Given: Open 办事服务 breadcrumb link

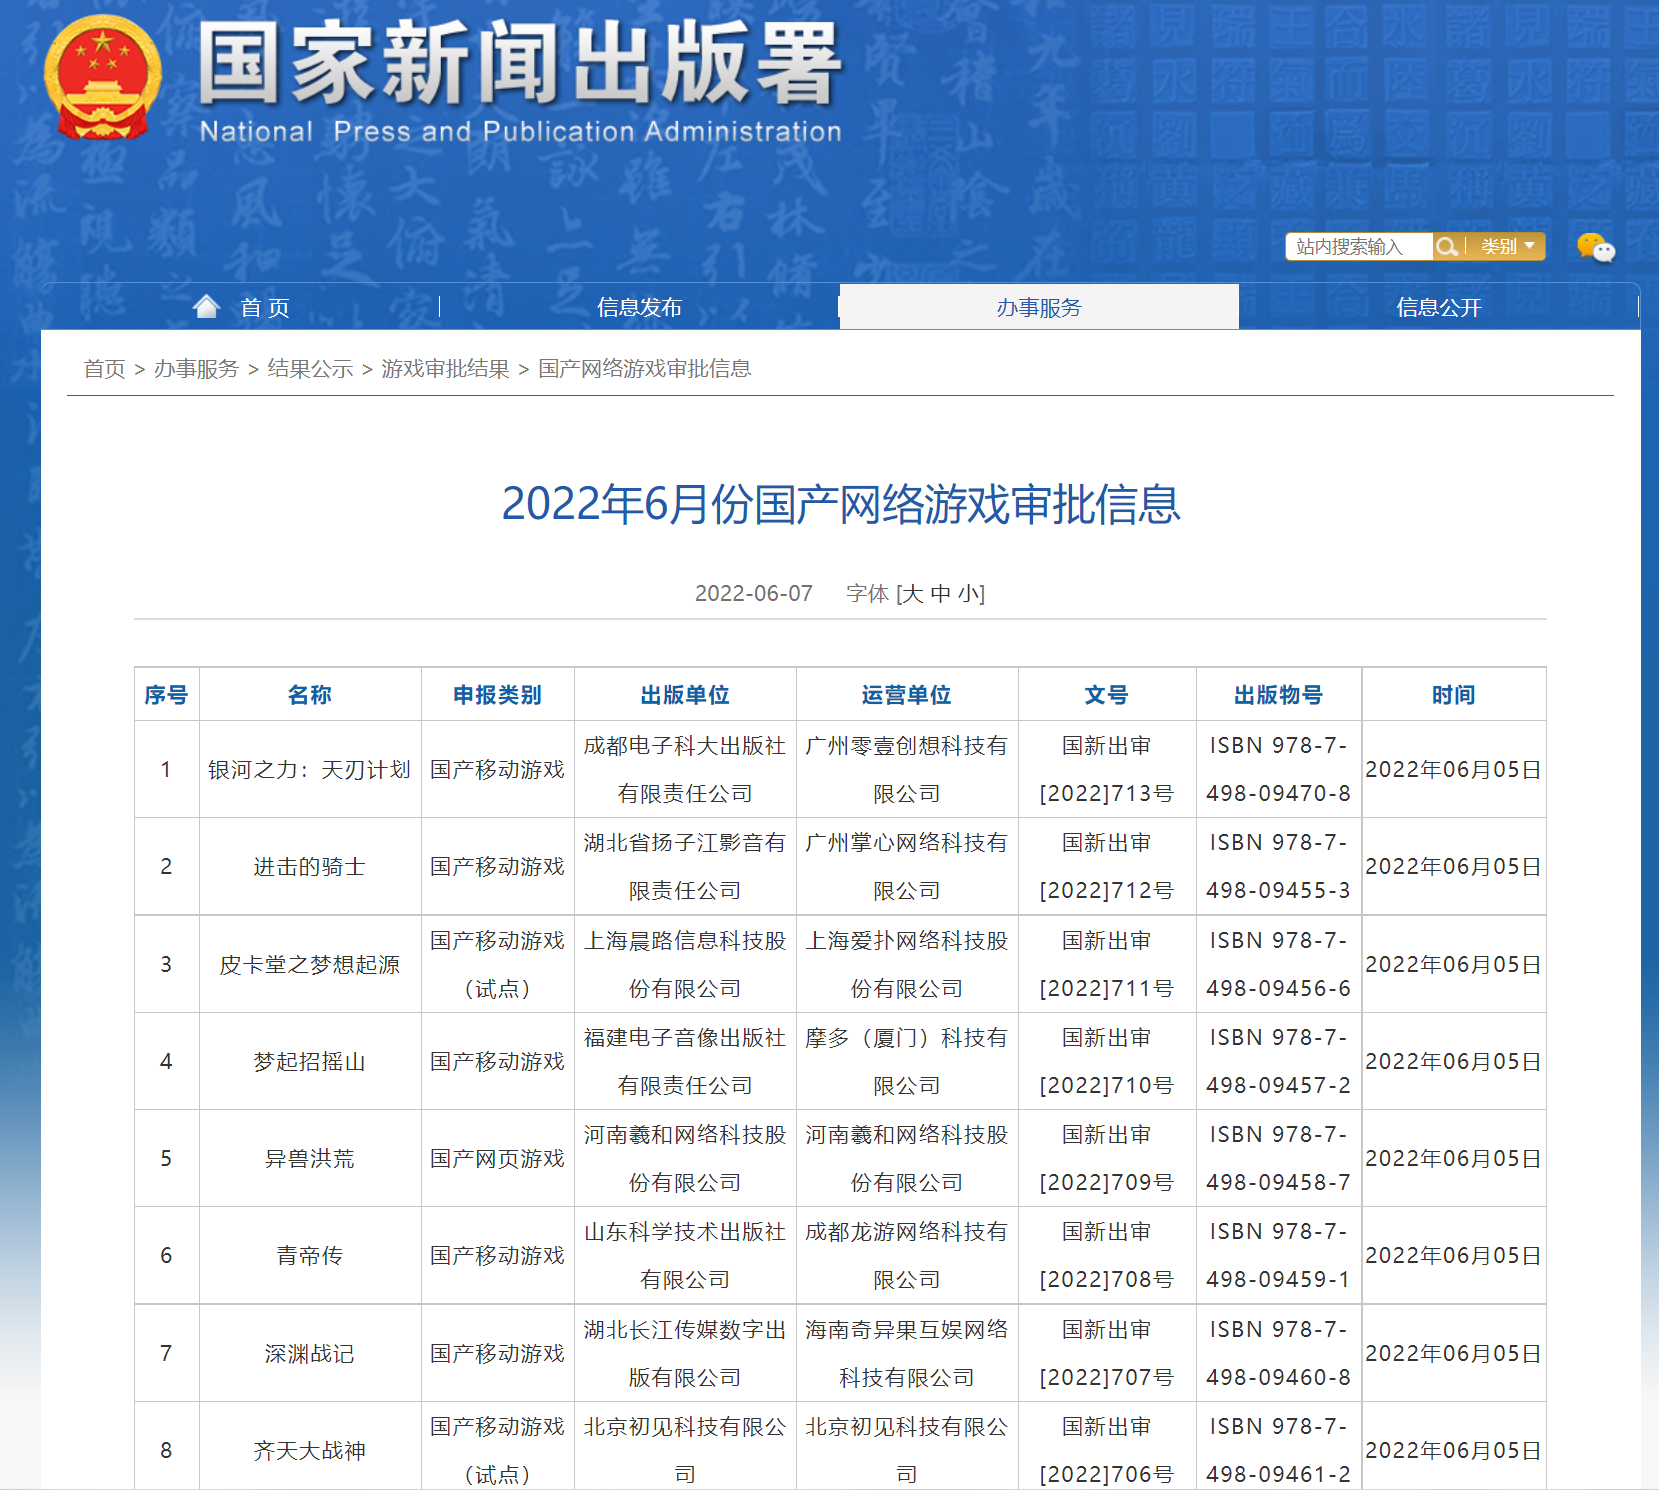Looking at the screenshot, I should [x=196, y=369].
